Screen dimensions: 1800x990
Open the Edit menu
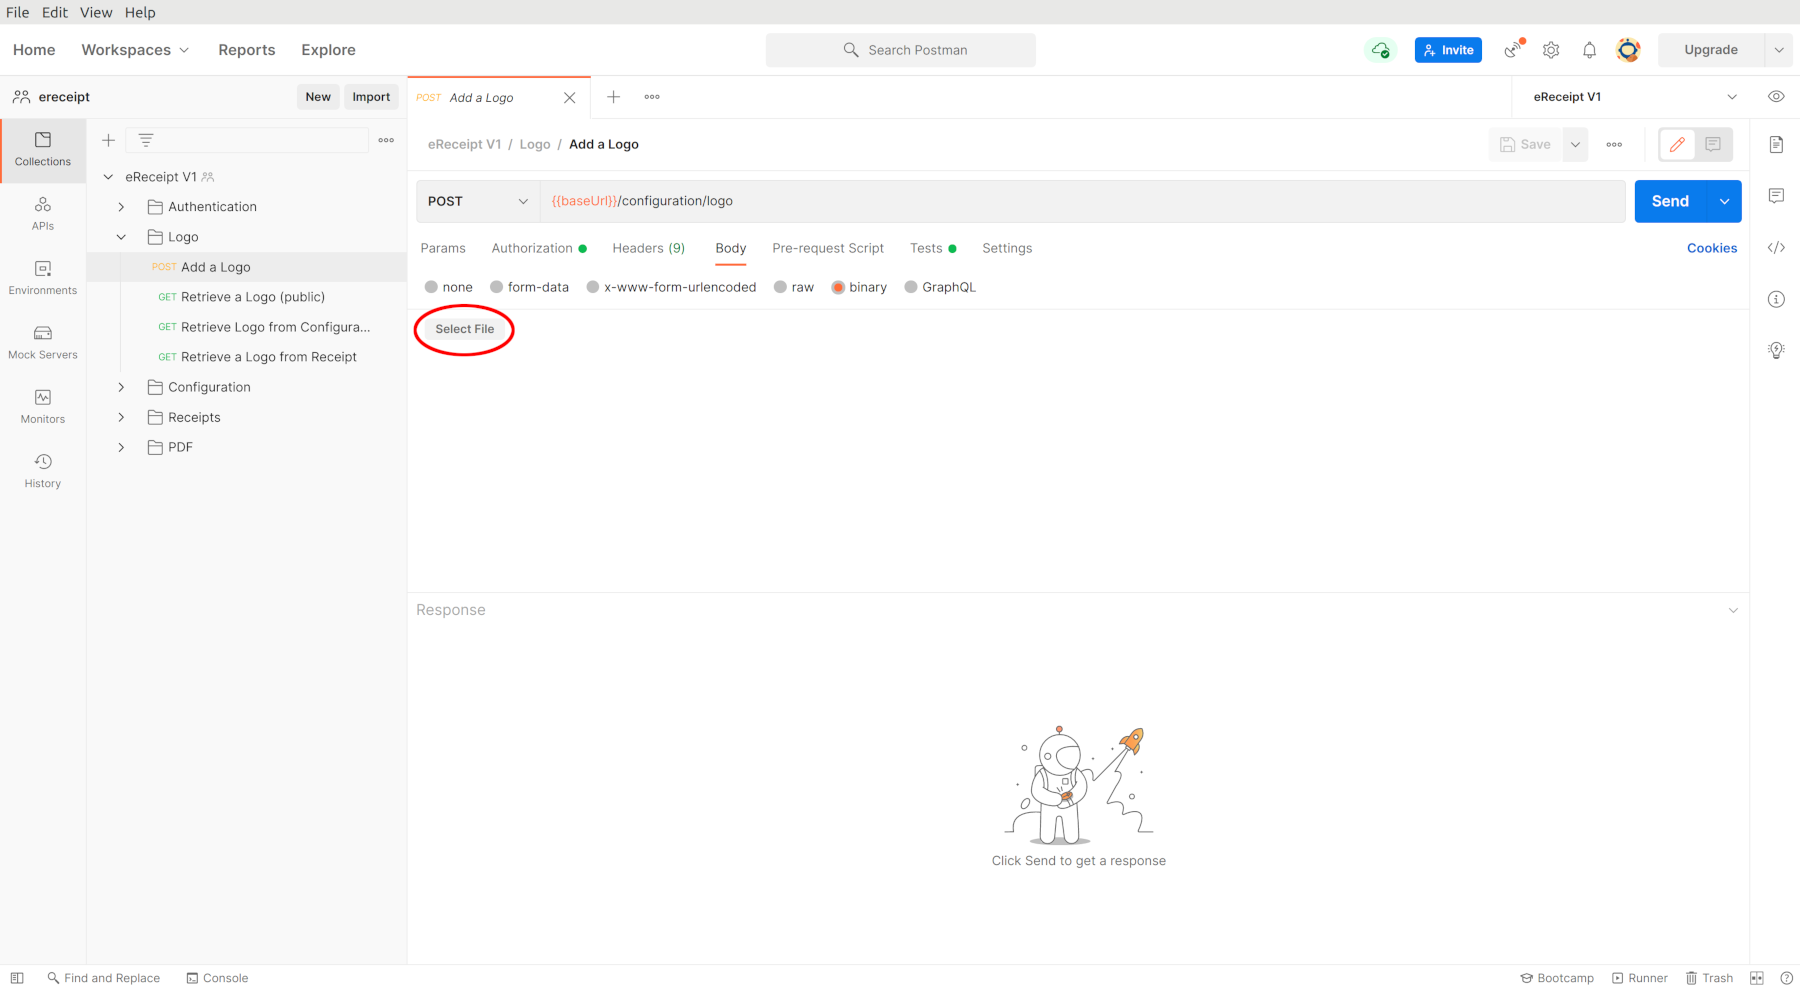55,12
